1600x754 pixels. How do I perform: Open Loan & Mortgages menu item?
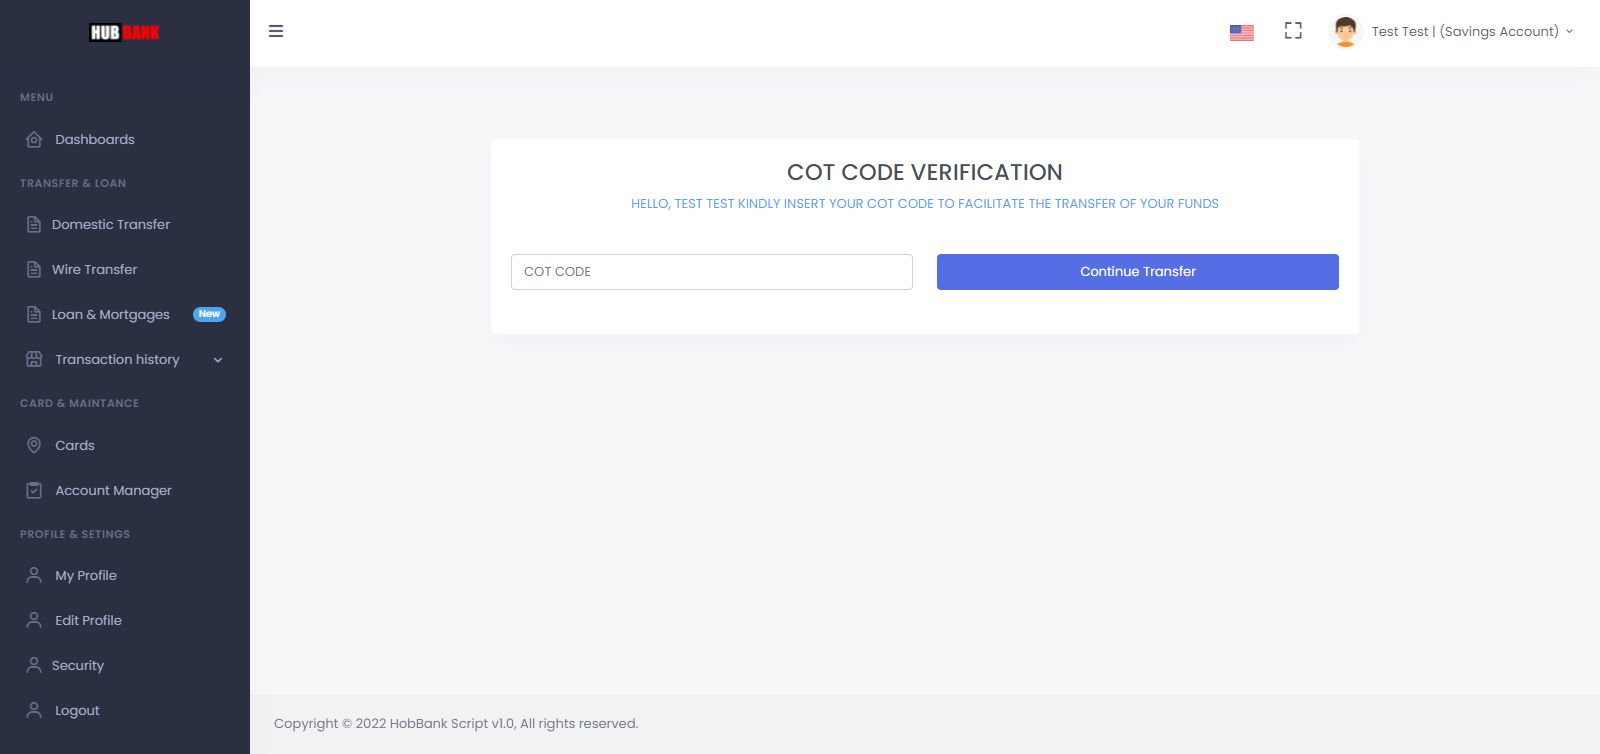coord(111,314)
